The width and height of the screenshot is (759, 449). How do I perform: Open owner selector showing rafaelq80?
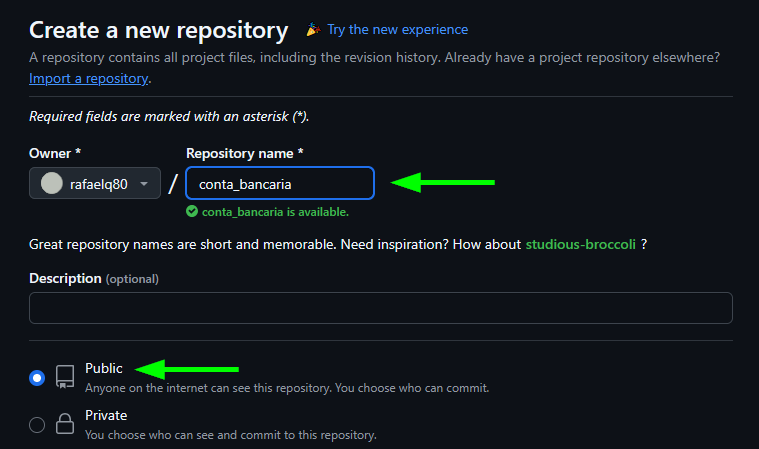(x=95, y=184)
